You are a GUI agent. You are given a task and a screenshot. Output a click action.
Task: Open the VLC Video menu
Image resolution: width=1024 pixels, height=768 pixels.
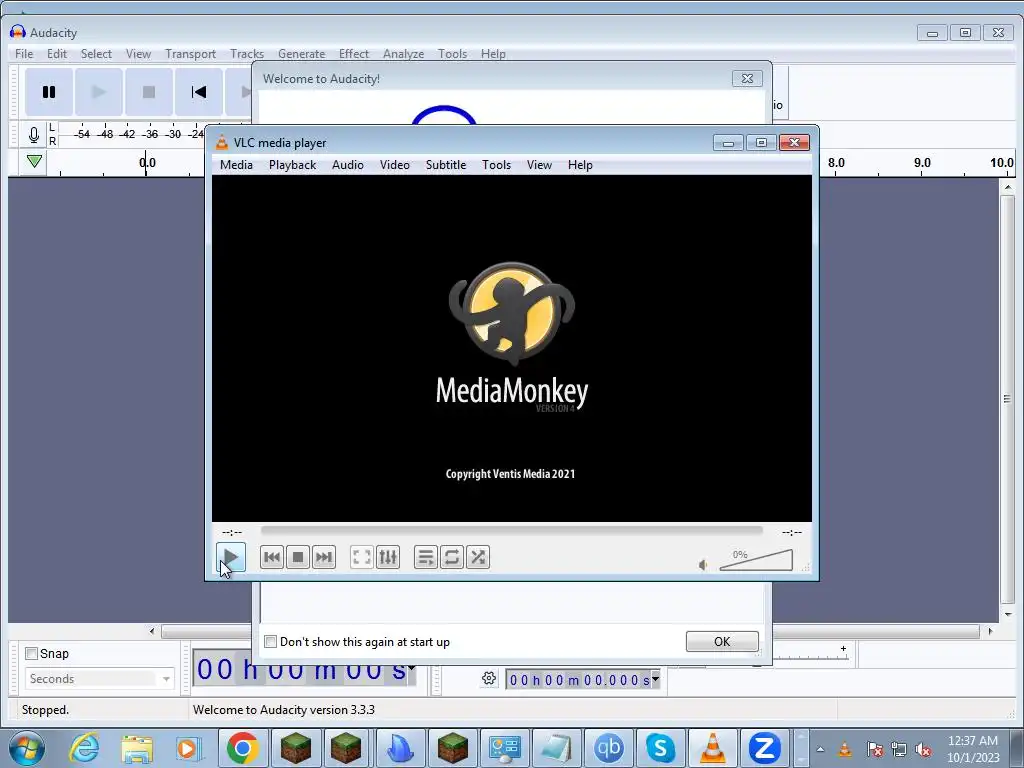(395, 165)
